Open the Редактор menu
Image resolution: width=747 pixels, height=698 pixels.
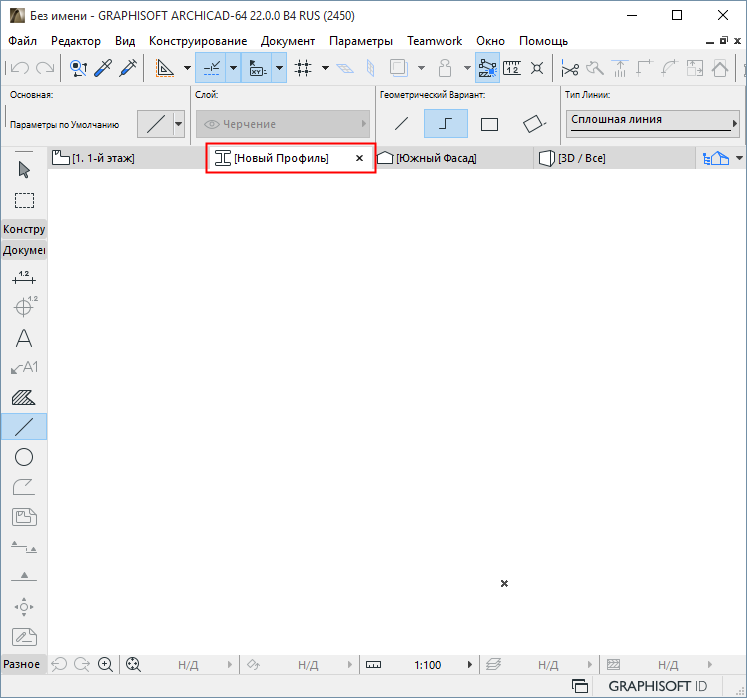pos(76,41)
